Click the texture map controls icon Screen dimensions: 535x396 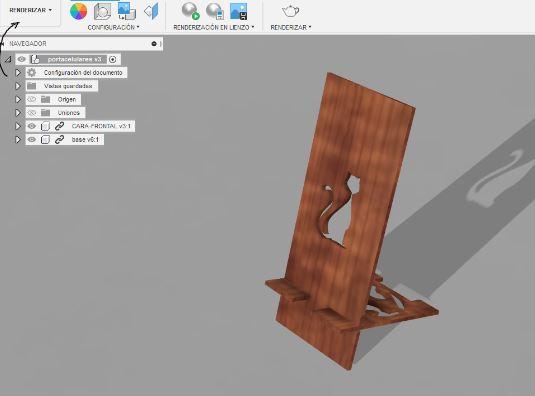point(151,11)
